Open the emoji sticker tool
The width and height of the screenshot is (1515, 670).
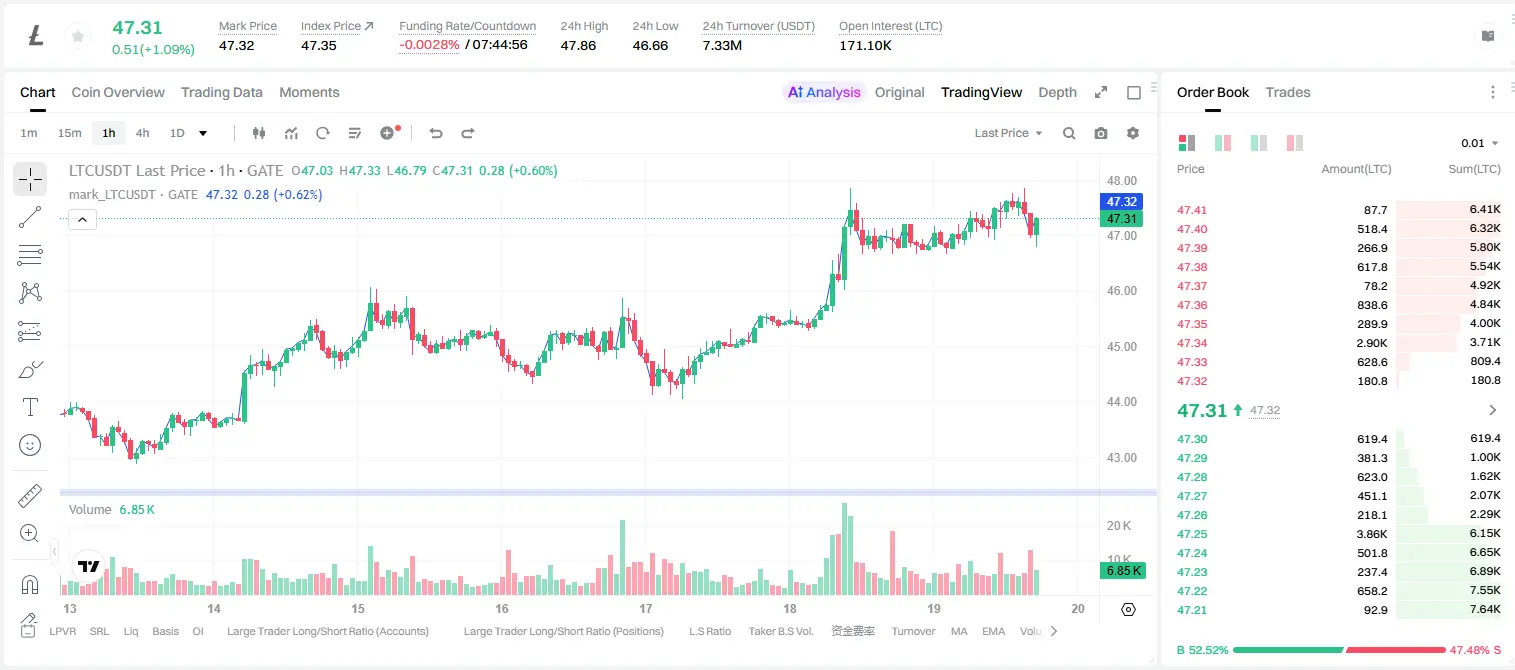coord(30,445)
